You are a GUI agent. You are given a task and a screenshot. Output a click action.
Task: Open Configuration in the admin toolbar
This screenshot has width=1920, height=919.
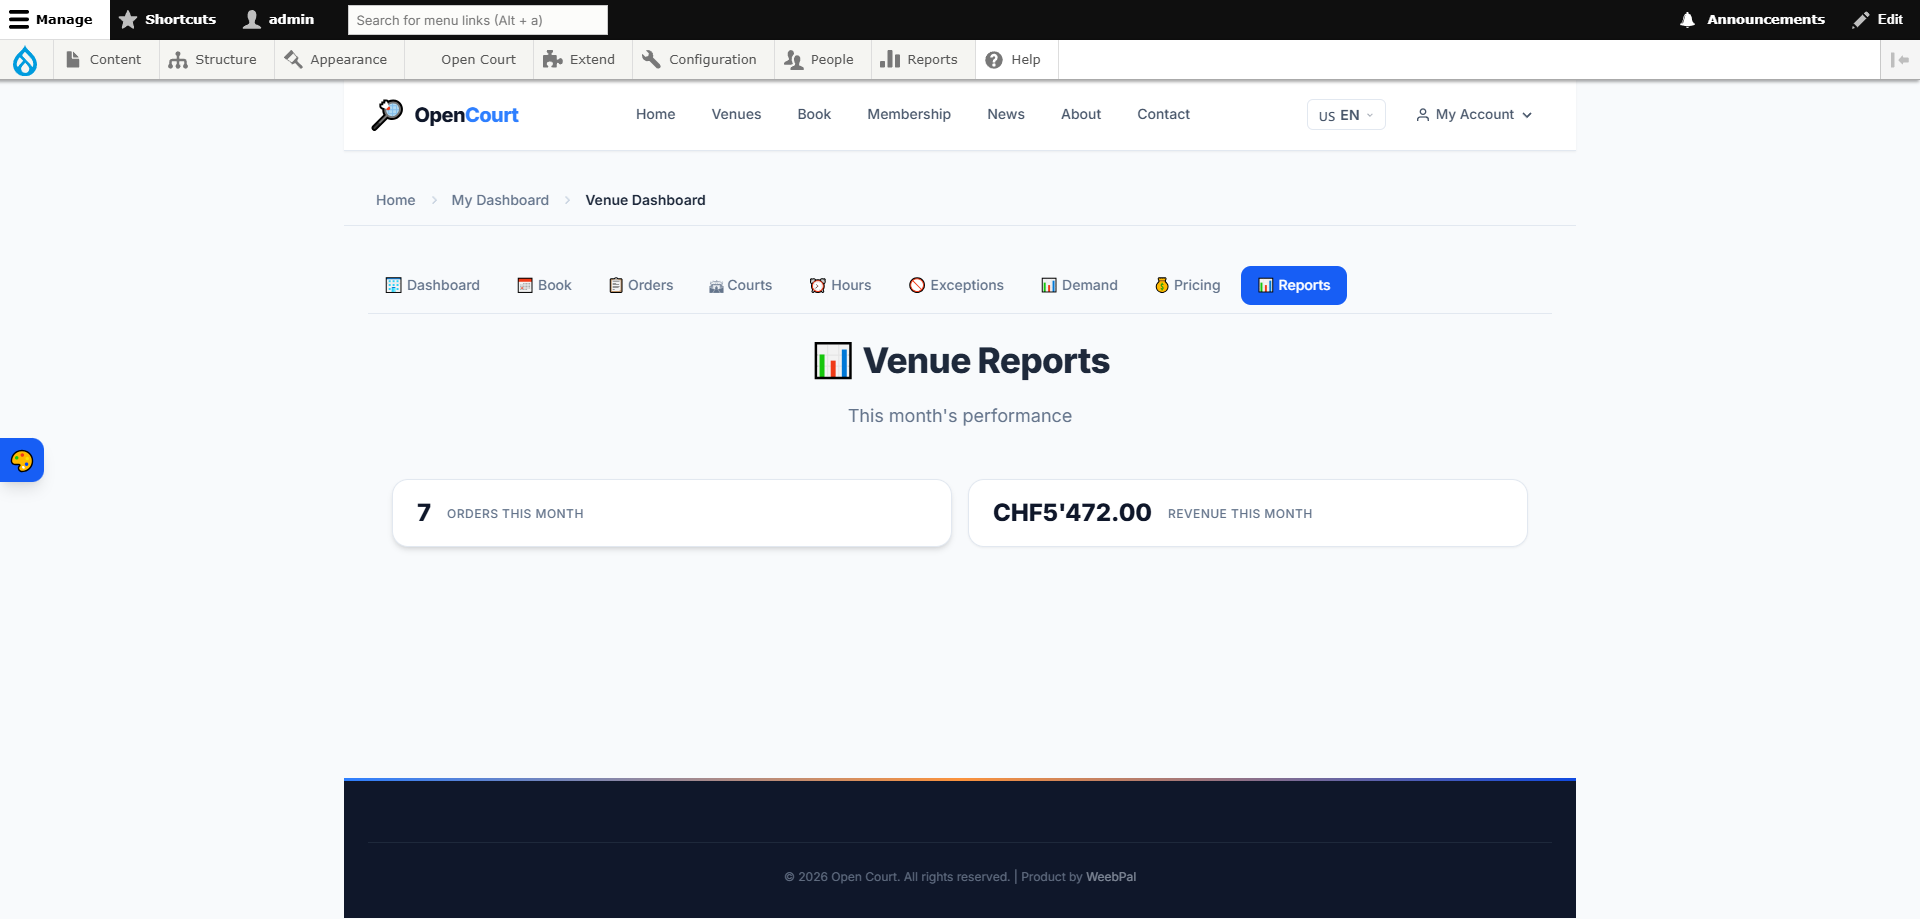(x=700, y=60)
